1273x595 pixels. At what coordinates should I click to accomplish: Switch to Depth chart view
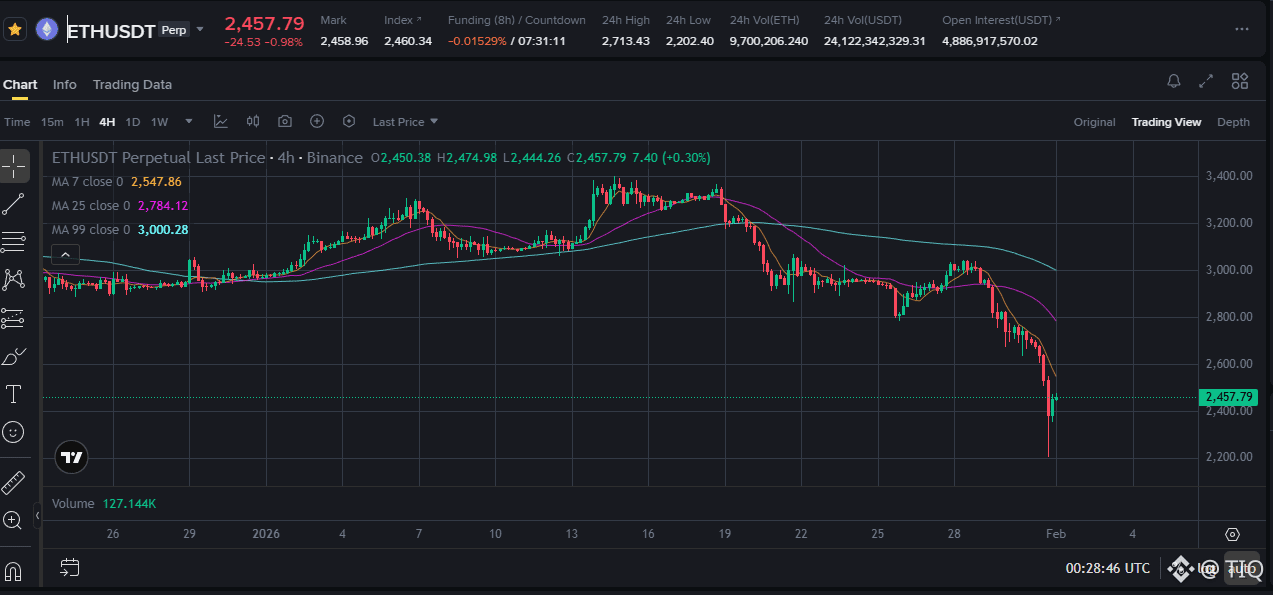[1233, 122]
